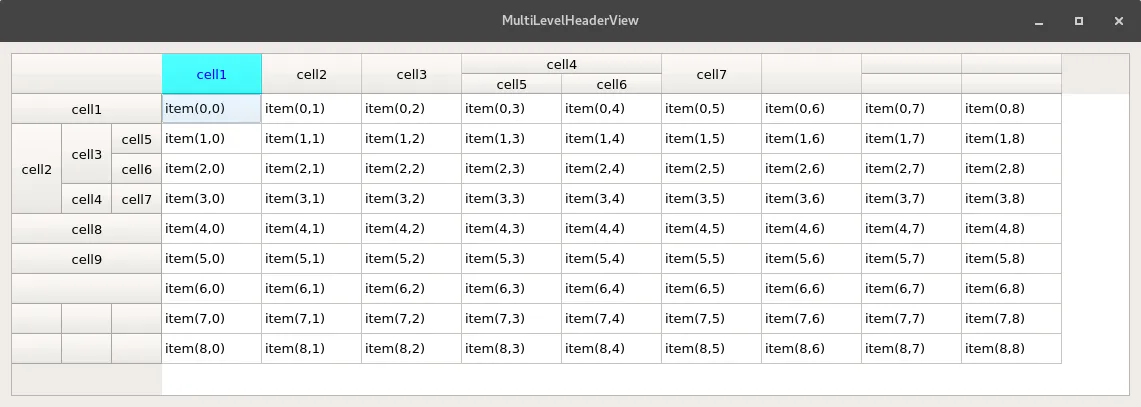This screenshot has width=1141, height=407.
Task: Select the cell9 row header
Action: tap(86, 259)
